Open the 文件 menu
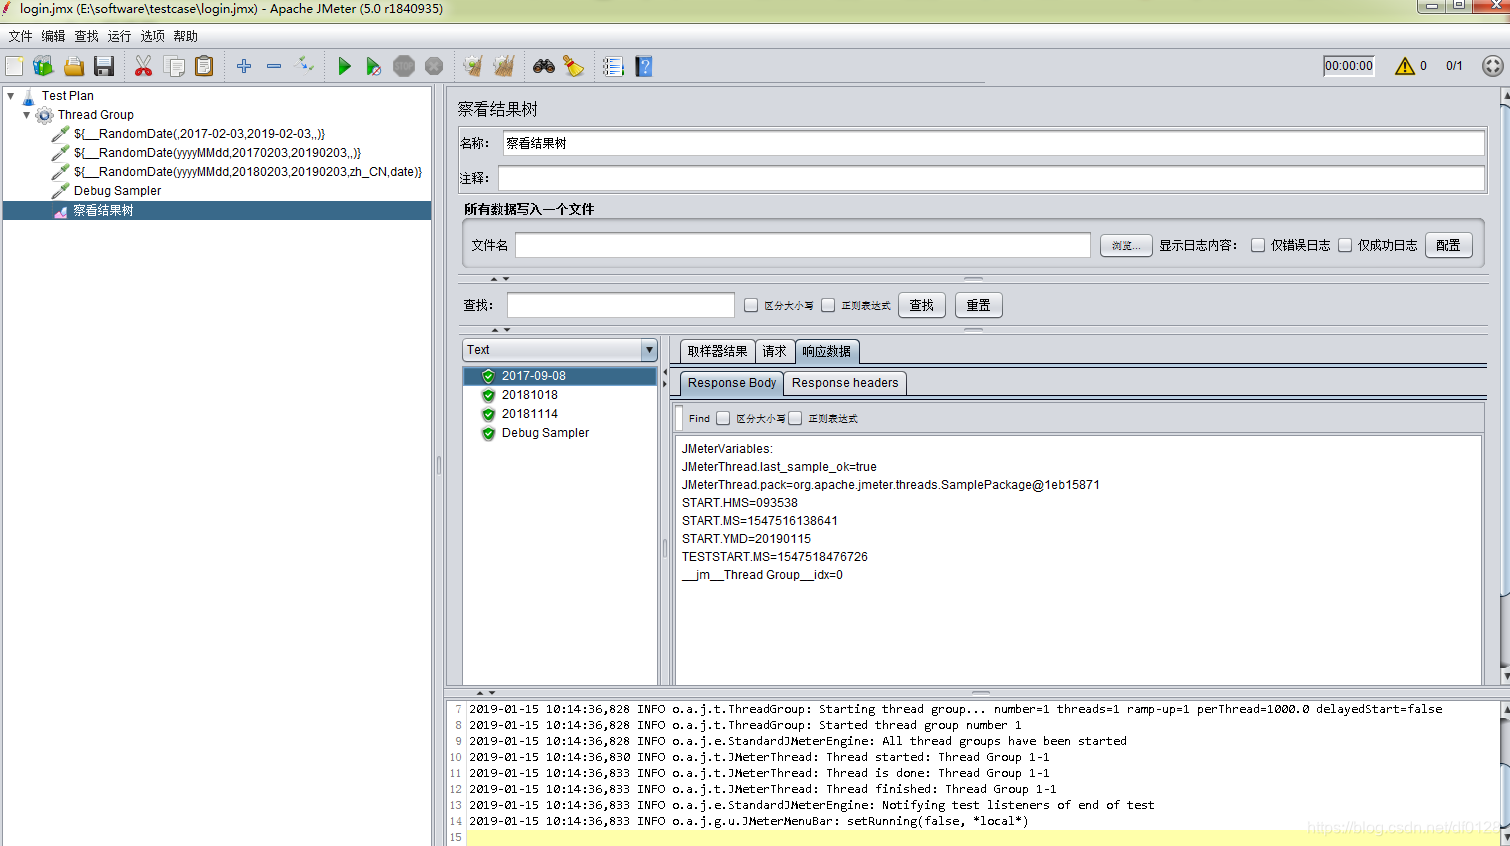 [x=20, y=36]
